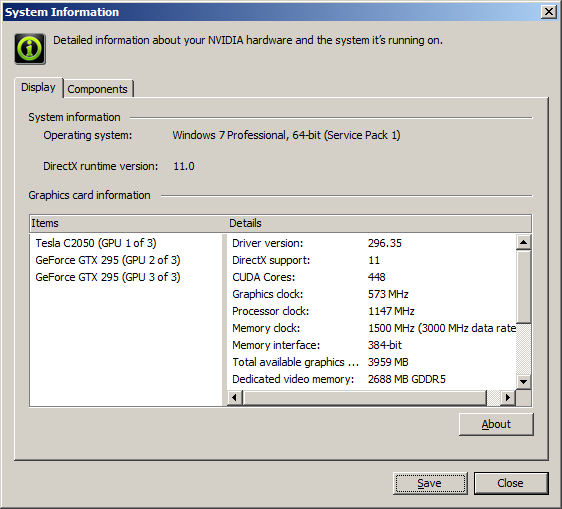The height and width of the screenshot is (509, 562).
Task: Click the horizontal scrollbar left arrow
Action: point(235,398)
